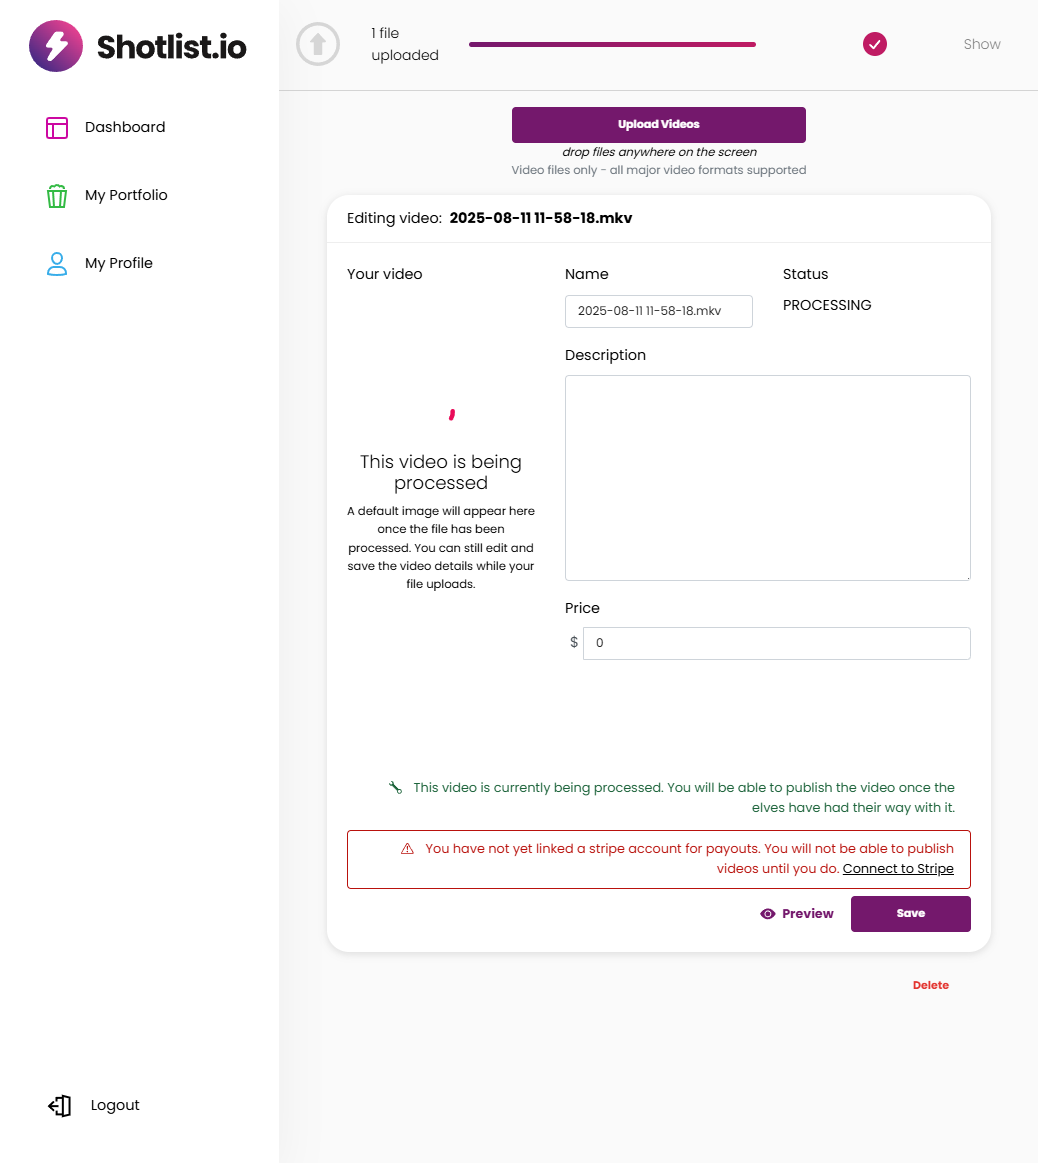
Task: Open My Profile in sidebar
Action: [119, 263]
